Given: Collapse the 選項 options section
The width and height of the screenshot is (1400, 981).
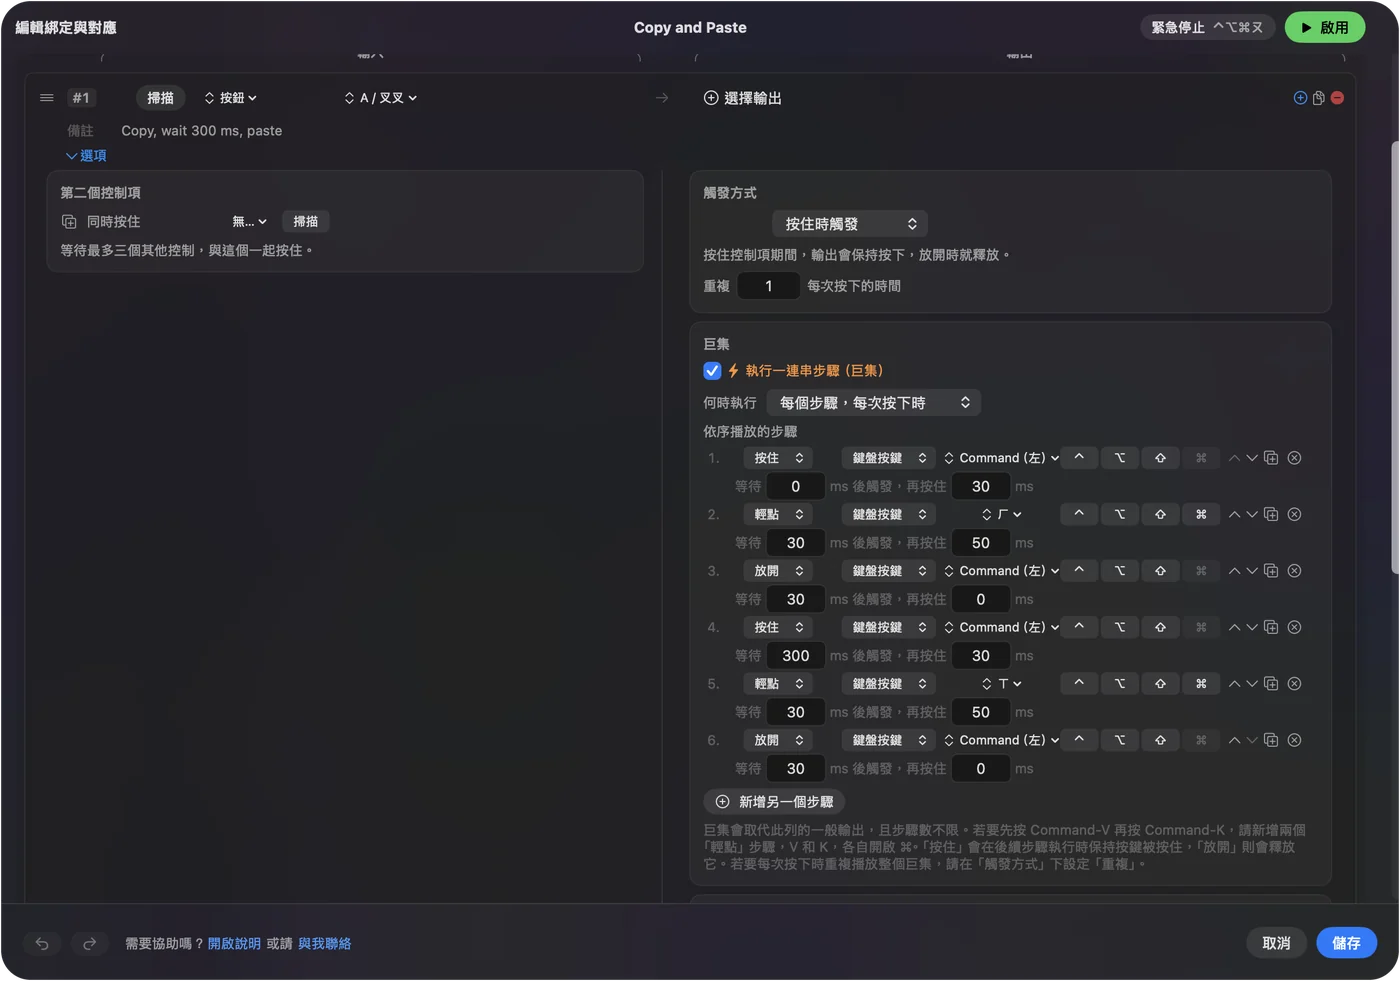Looking at the screenshot, I should pos(86,156).
